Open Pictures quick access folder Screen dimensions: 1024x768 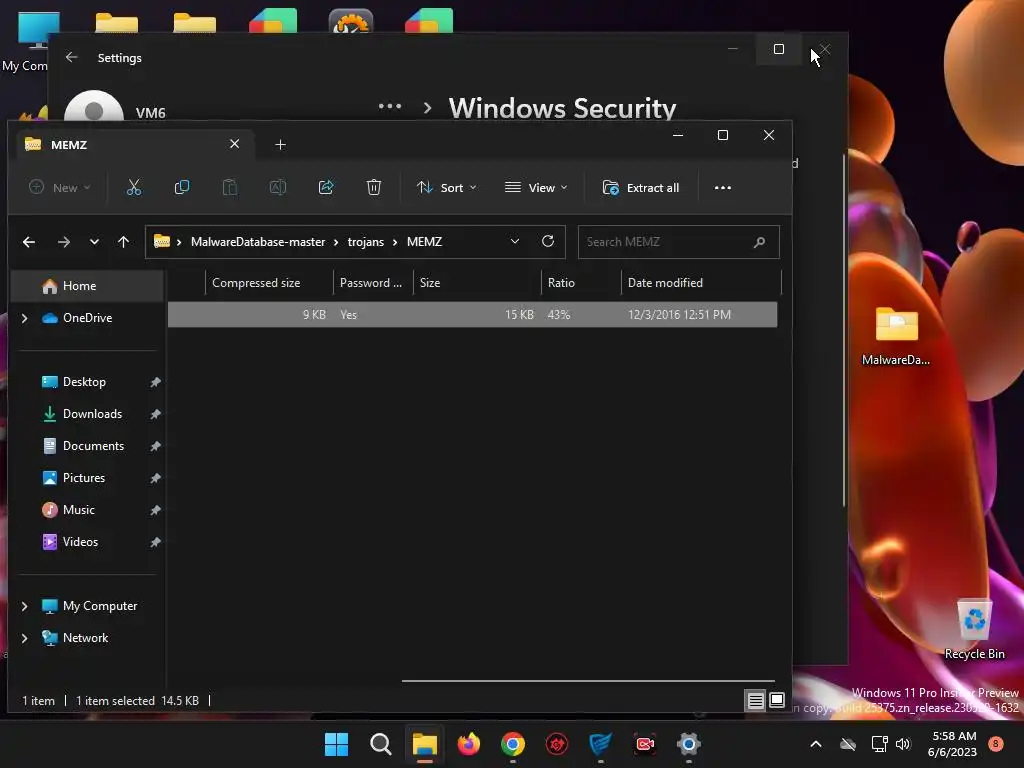(x=84, y=478)
